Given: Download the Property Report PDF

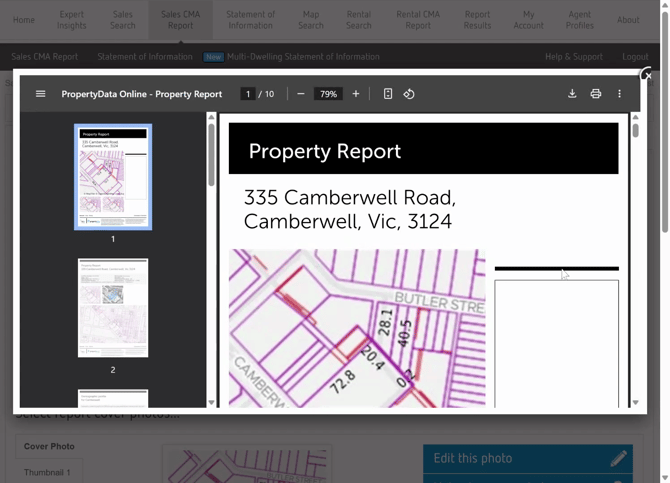Looking at the screenshot, I should point(572,94).
